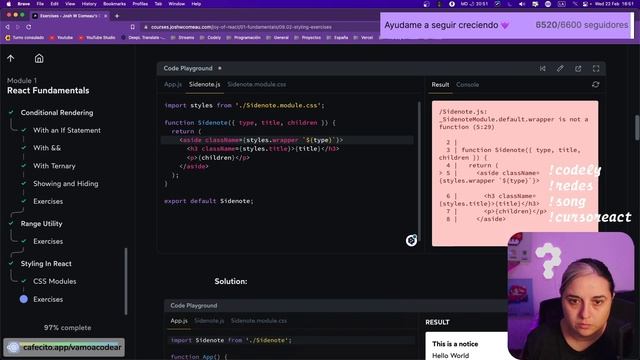Switch to the Result tab
Screen dimensions: 640x360
[x=440, y=84]
